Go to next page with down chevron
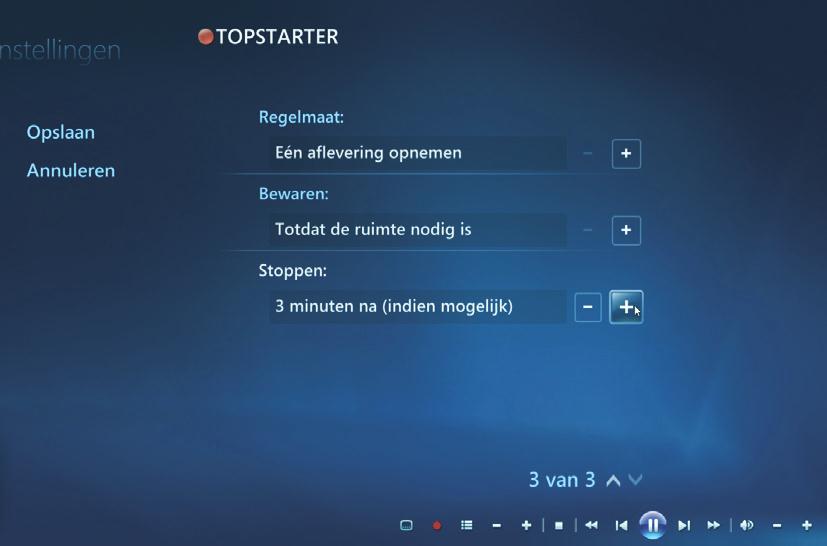Viewport: 827px width, 546px height. pyautogui.click(x=636, y=480)
